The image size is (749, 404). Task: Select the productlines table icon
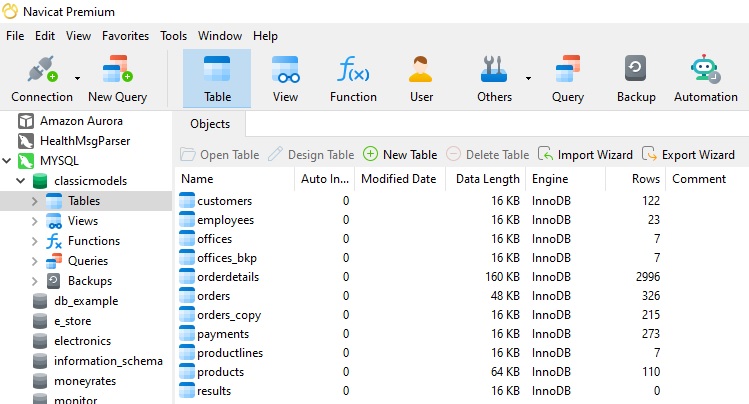[187, 353]
